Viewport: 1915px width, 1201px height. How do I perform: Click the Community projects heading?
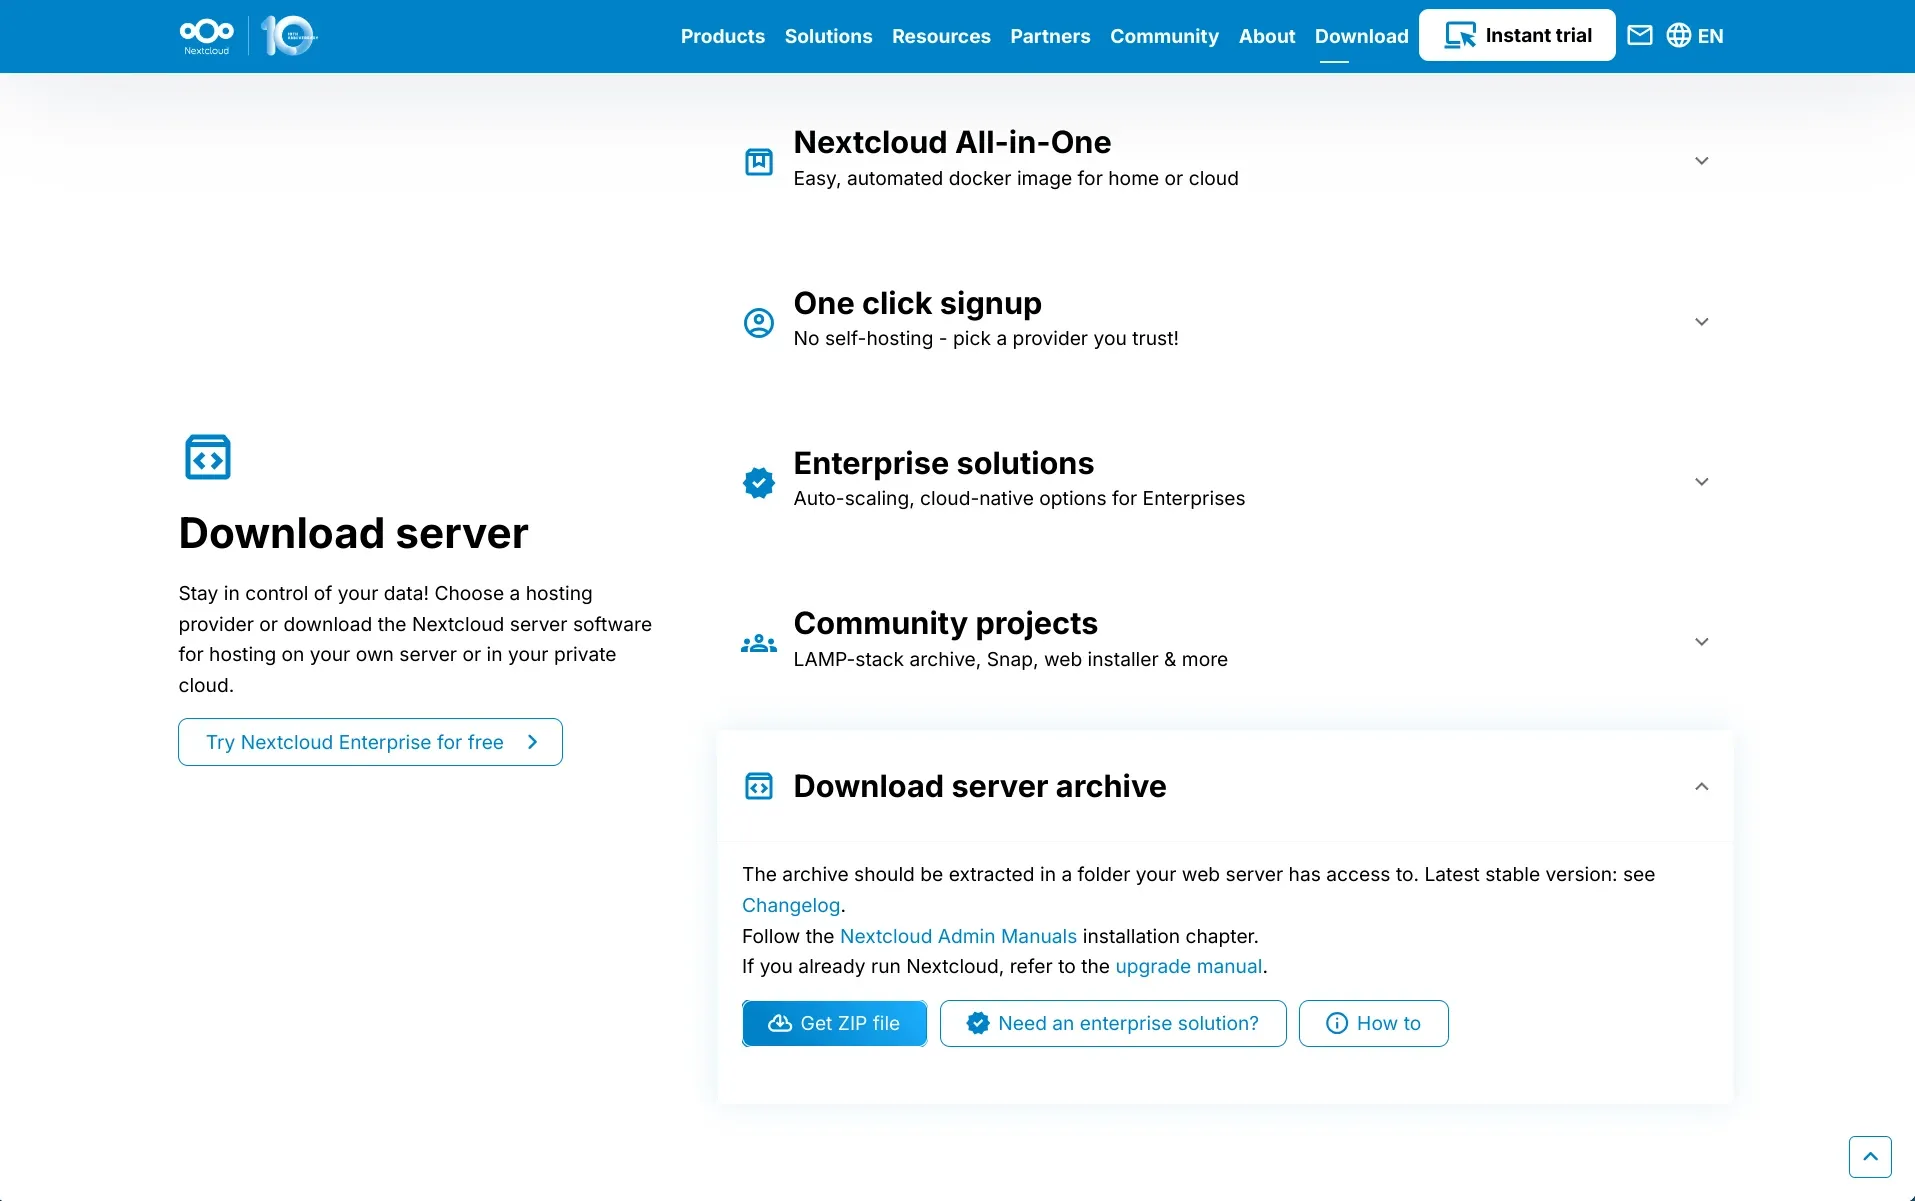coord(945,623)
